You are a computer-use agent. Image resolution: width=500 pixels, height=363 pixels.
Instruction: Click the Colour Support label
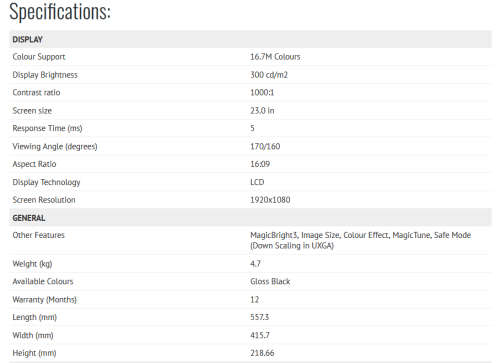[x=39, y=57]
